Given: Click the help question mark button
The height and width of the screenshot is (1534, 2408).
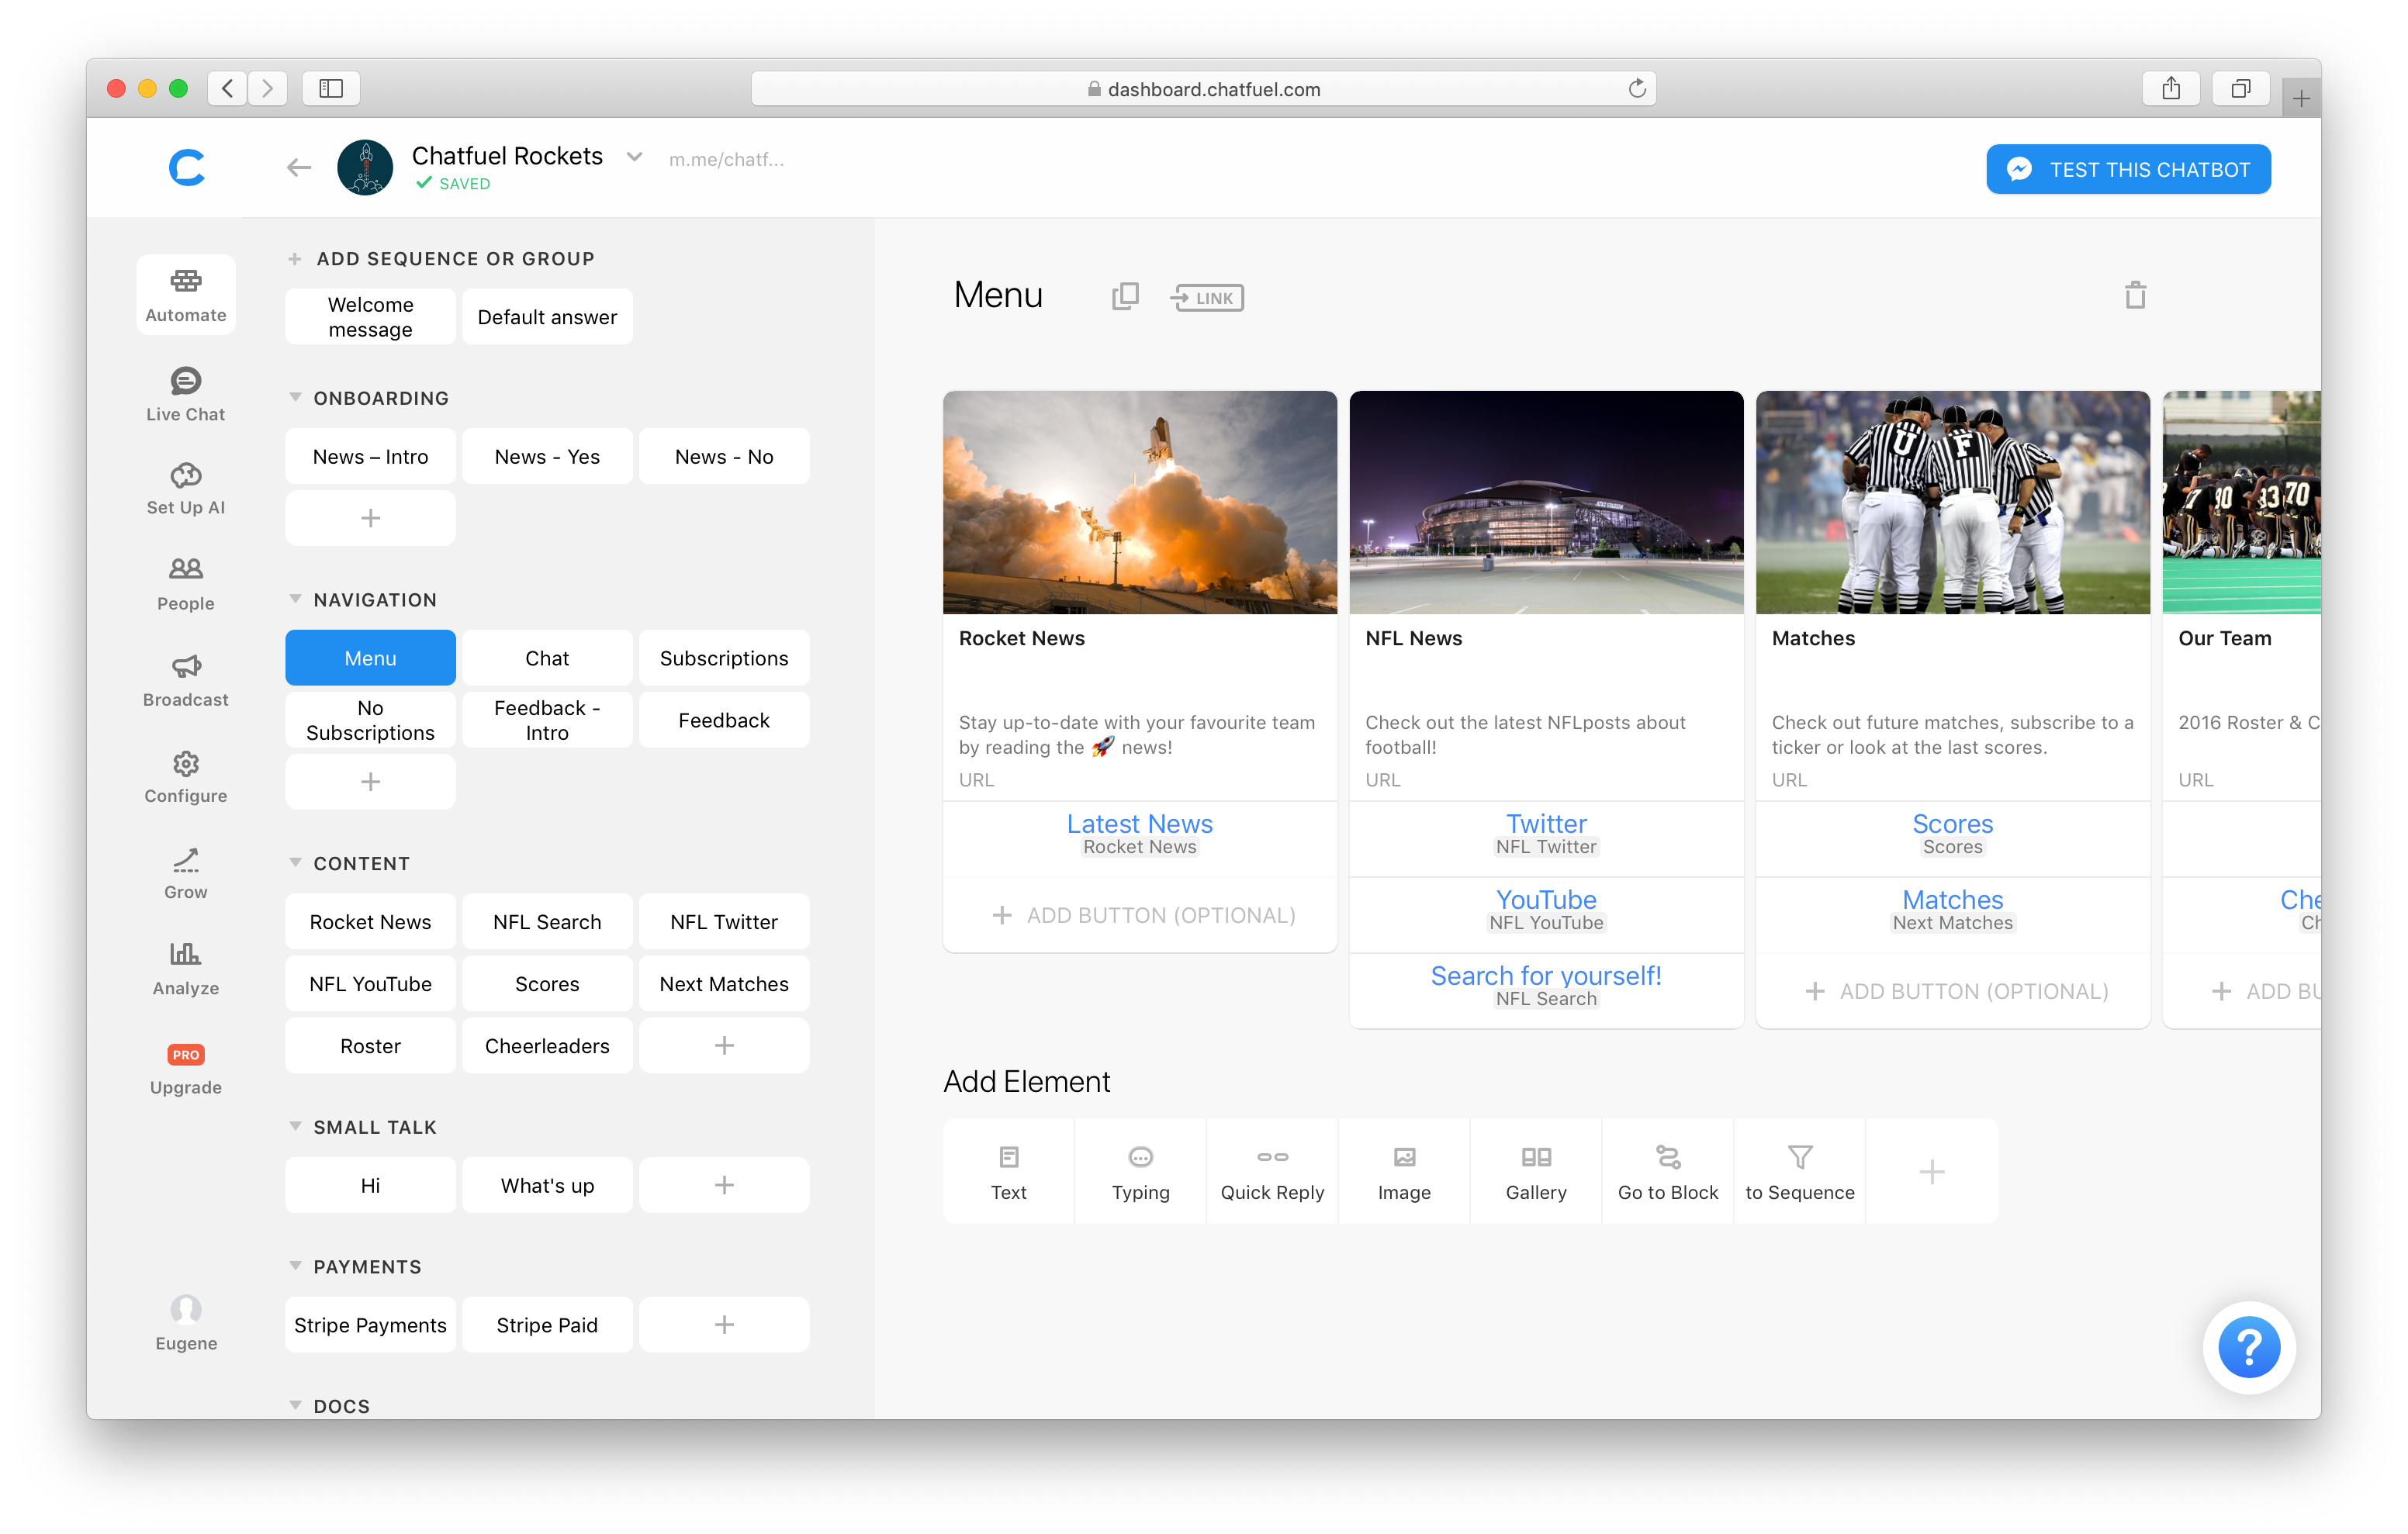Looking at the screenshot, I should (x=2247, y=1348).
